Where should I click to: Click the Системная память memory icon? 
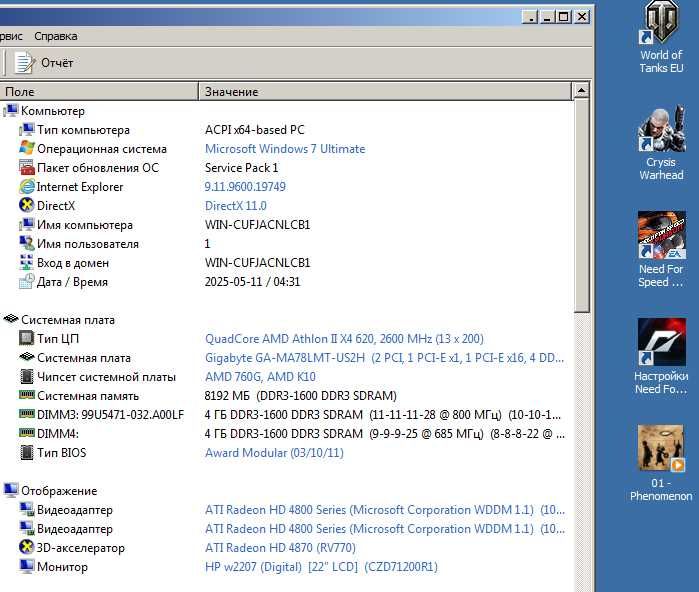pyautogui.click(x=27, y=395)
